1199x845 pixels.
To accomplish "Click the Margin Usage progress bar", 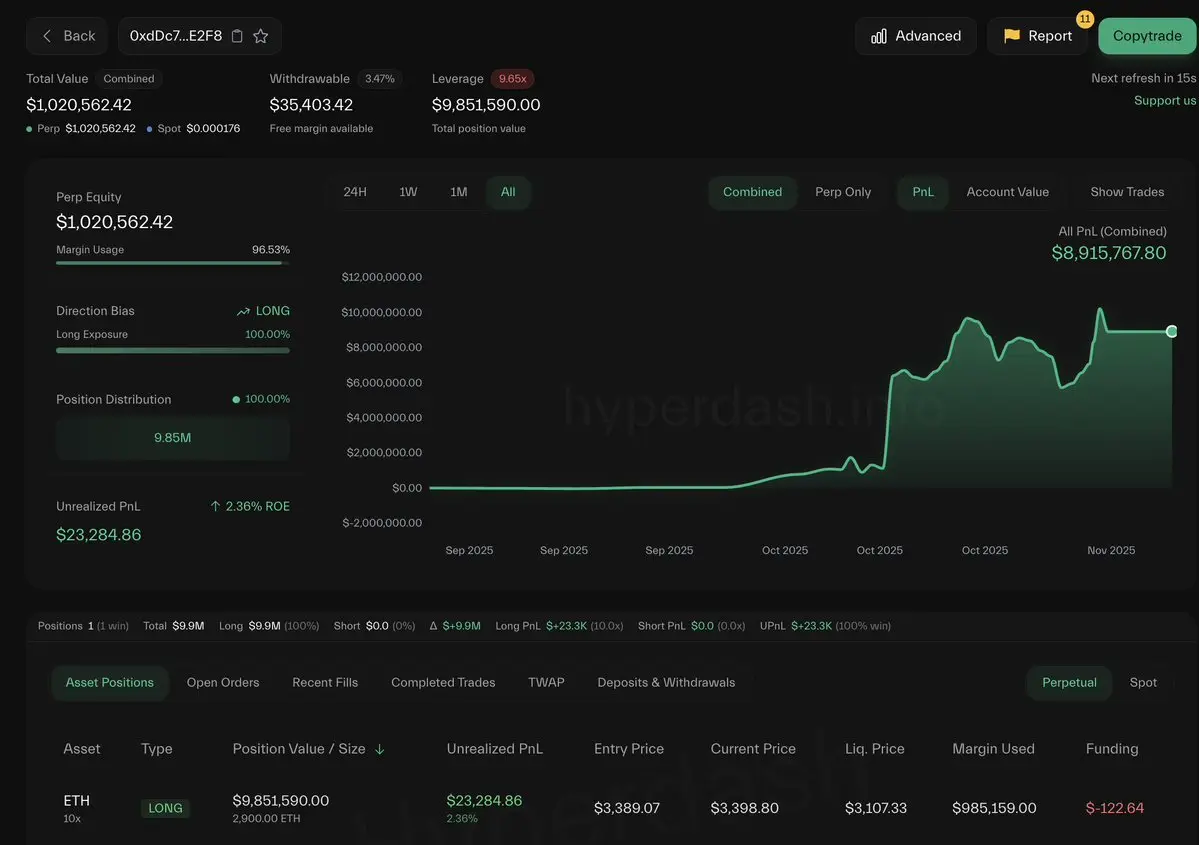I will click(x=173, y=263).
